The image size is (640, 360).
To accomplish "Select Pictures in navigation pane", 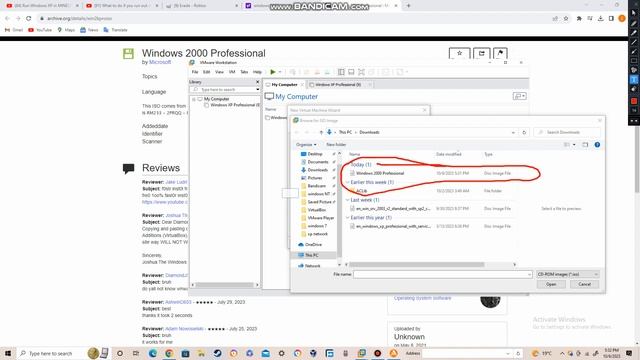I will (315, 178).
